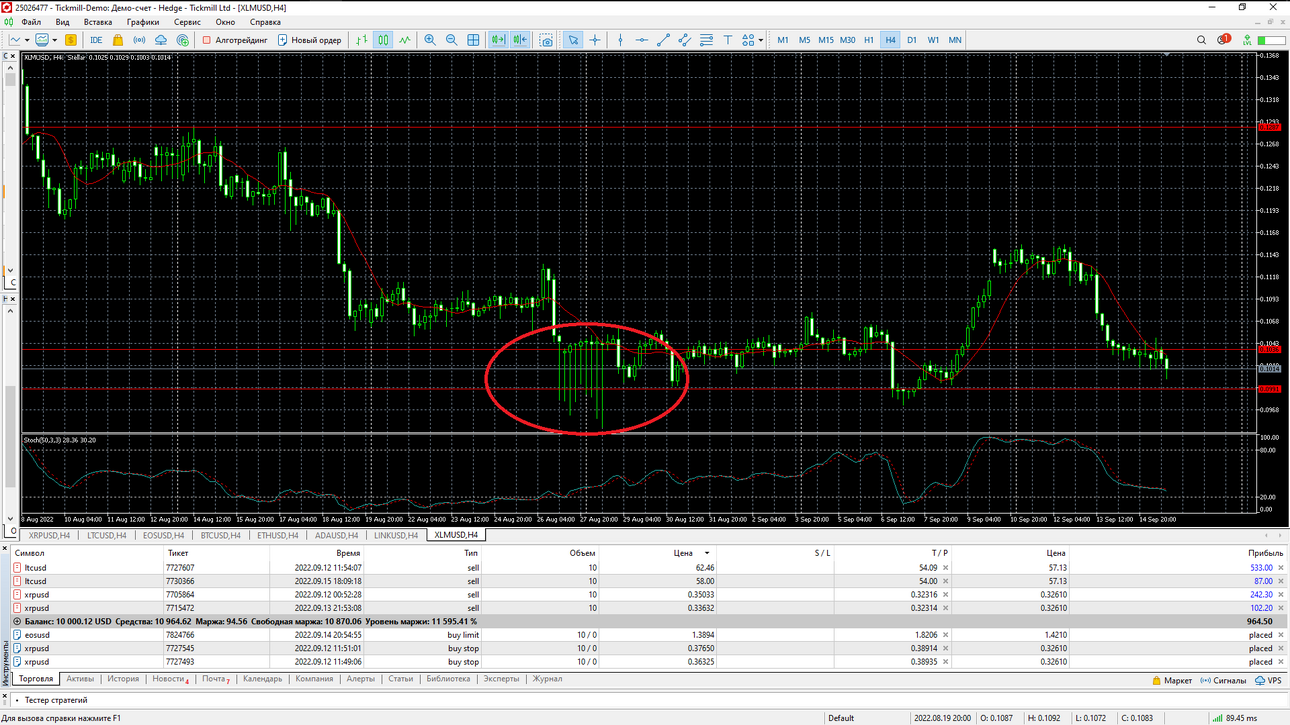Draw a horizontal line

pos(642,40)
